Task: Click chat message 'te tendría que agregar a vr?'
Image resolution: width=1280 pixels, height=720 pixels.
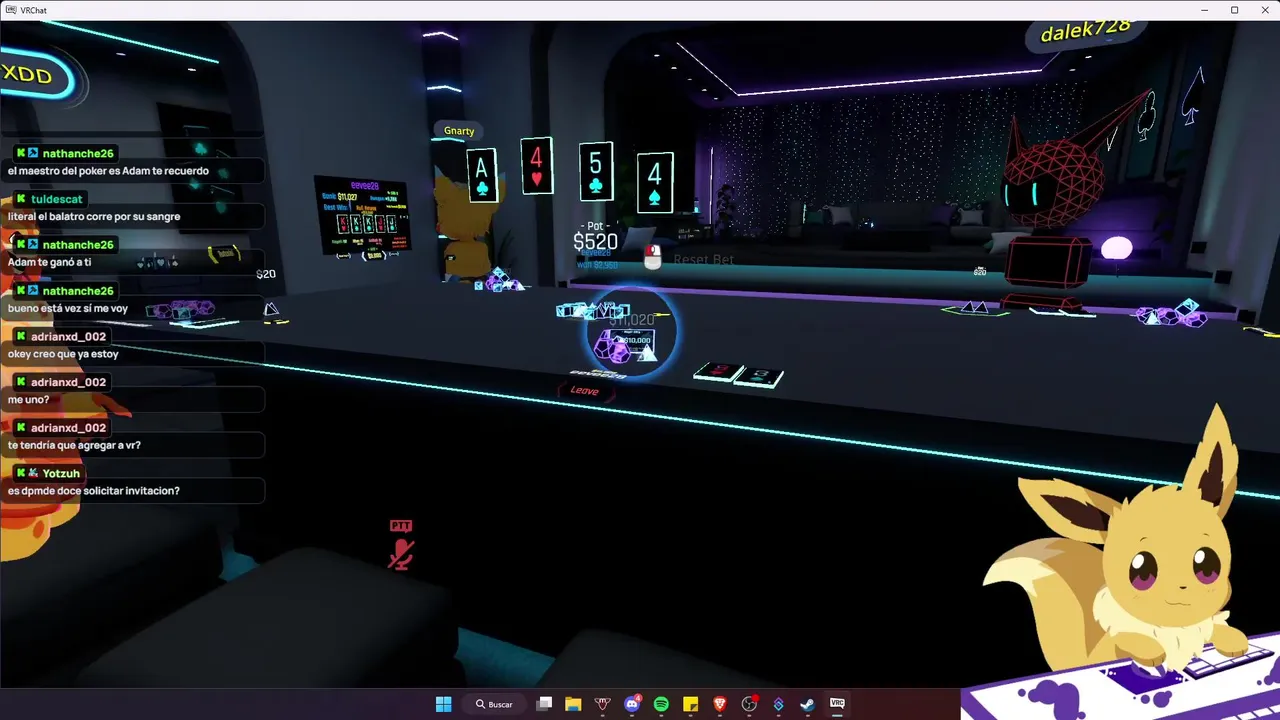Action: click(x=74, y=445)
